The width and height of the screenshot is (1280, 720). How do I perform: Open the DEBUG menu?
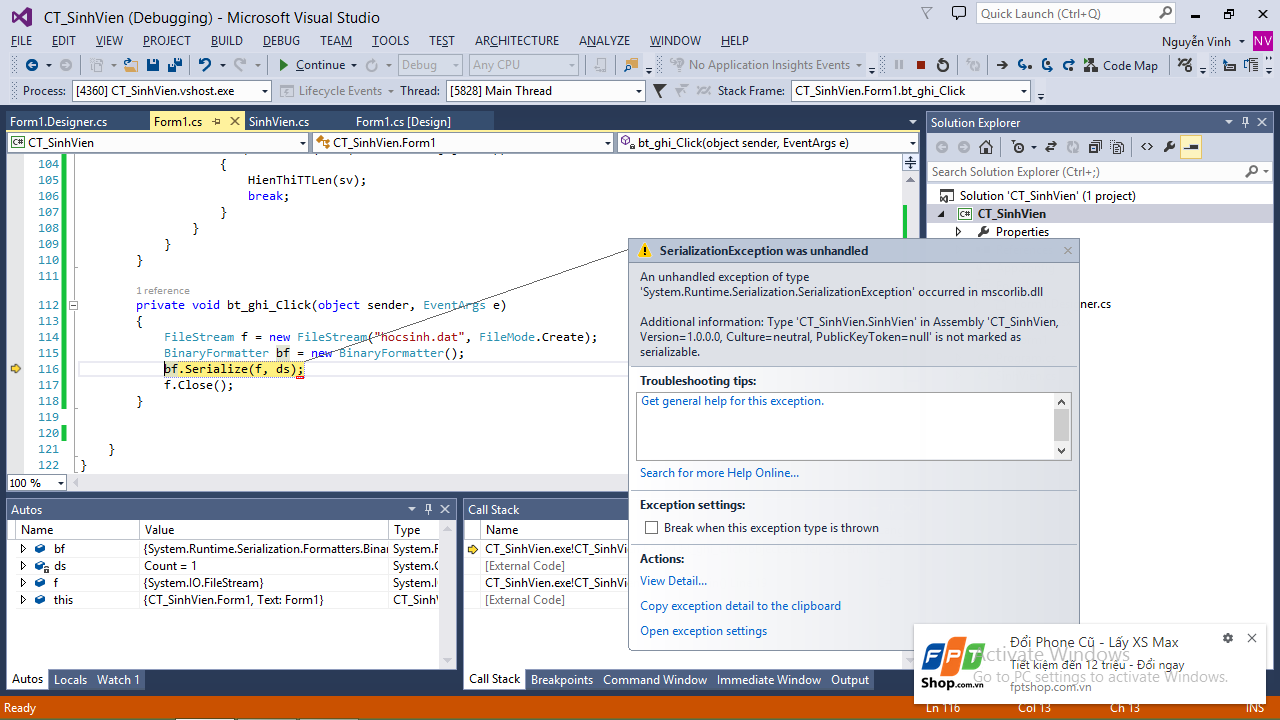(281, 41)
